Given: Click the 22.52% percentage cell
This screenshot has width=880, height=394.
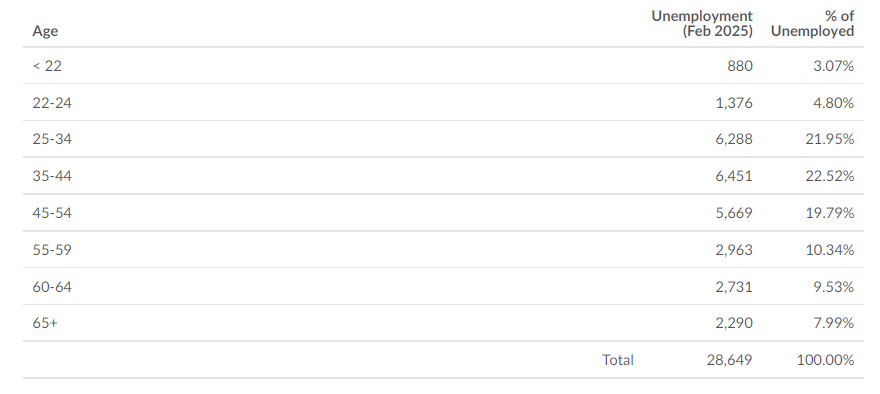Looking at the screenshot, I should click(x=830, y=176).
